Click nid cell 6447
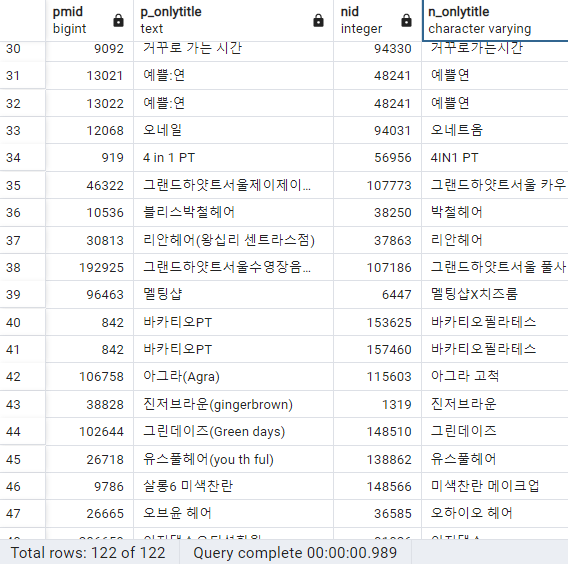This screenshot has height=564, width=568. point(377,294)
